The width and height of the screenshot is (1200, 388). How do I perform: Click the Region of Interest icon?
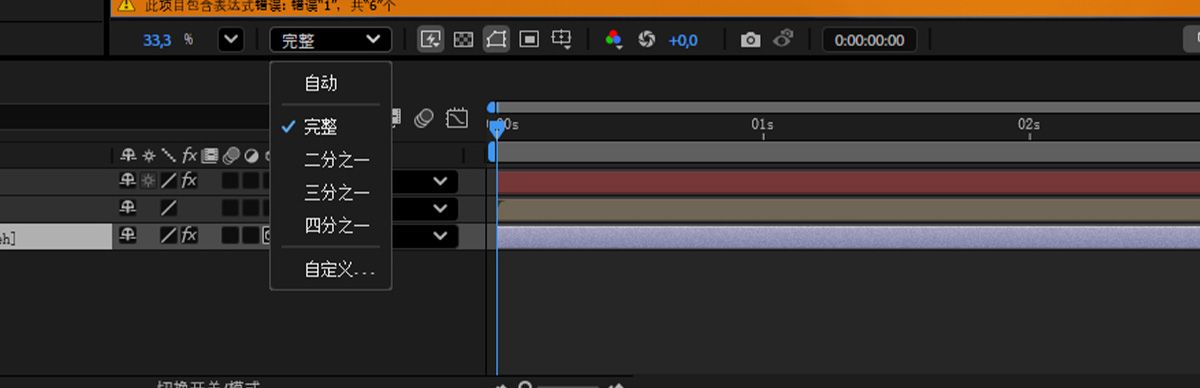[529, 40]
